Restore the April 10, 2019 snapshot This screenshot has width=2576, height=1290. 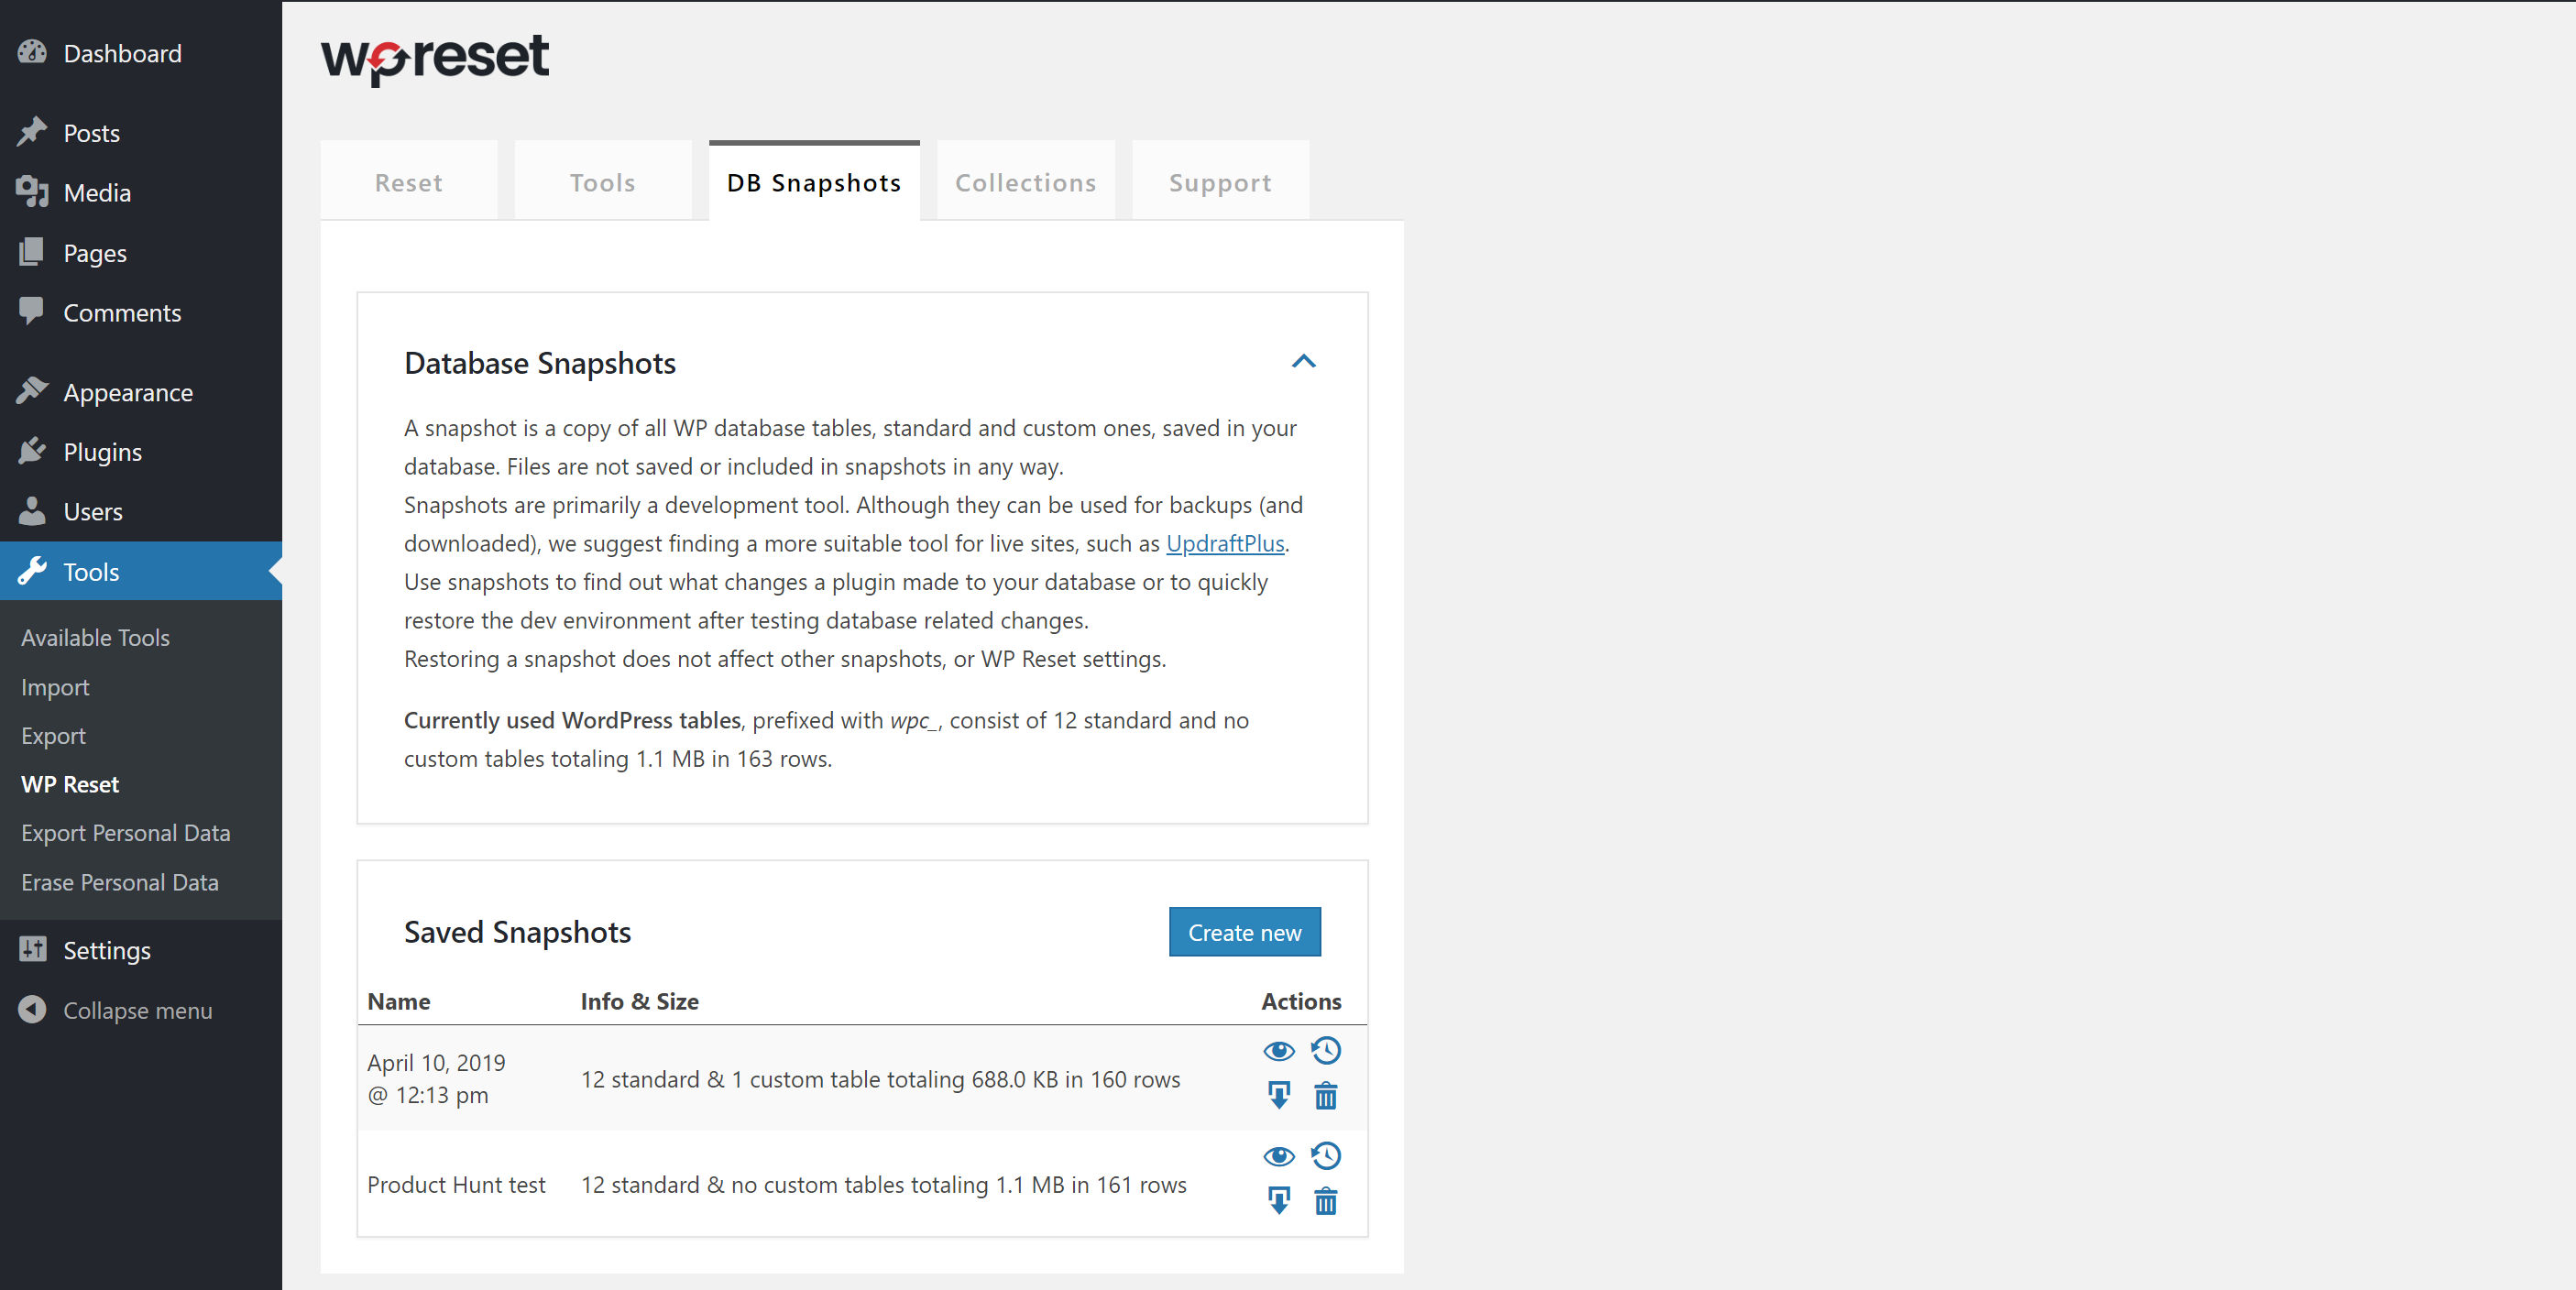coord(1325,1050)
